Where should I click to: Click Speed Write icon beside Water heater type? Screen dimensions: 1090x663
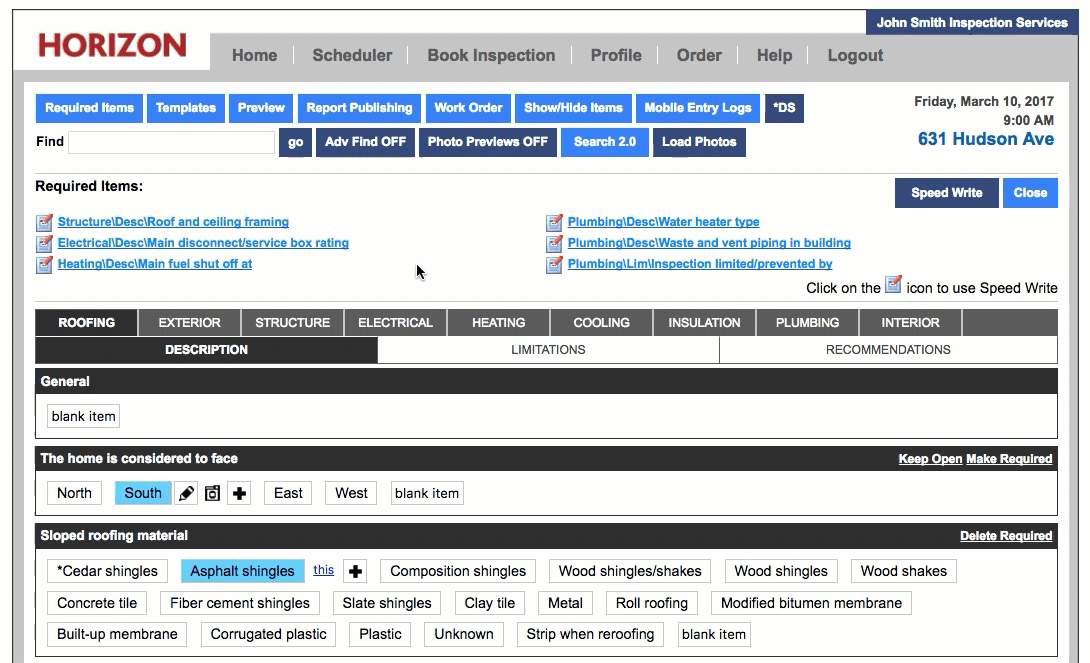click(x=554, y=222)
